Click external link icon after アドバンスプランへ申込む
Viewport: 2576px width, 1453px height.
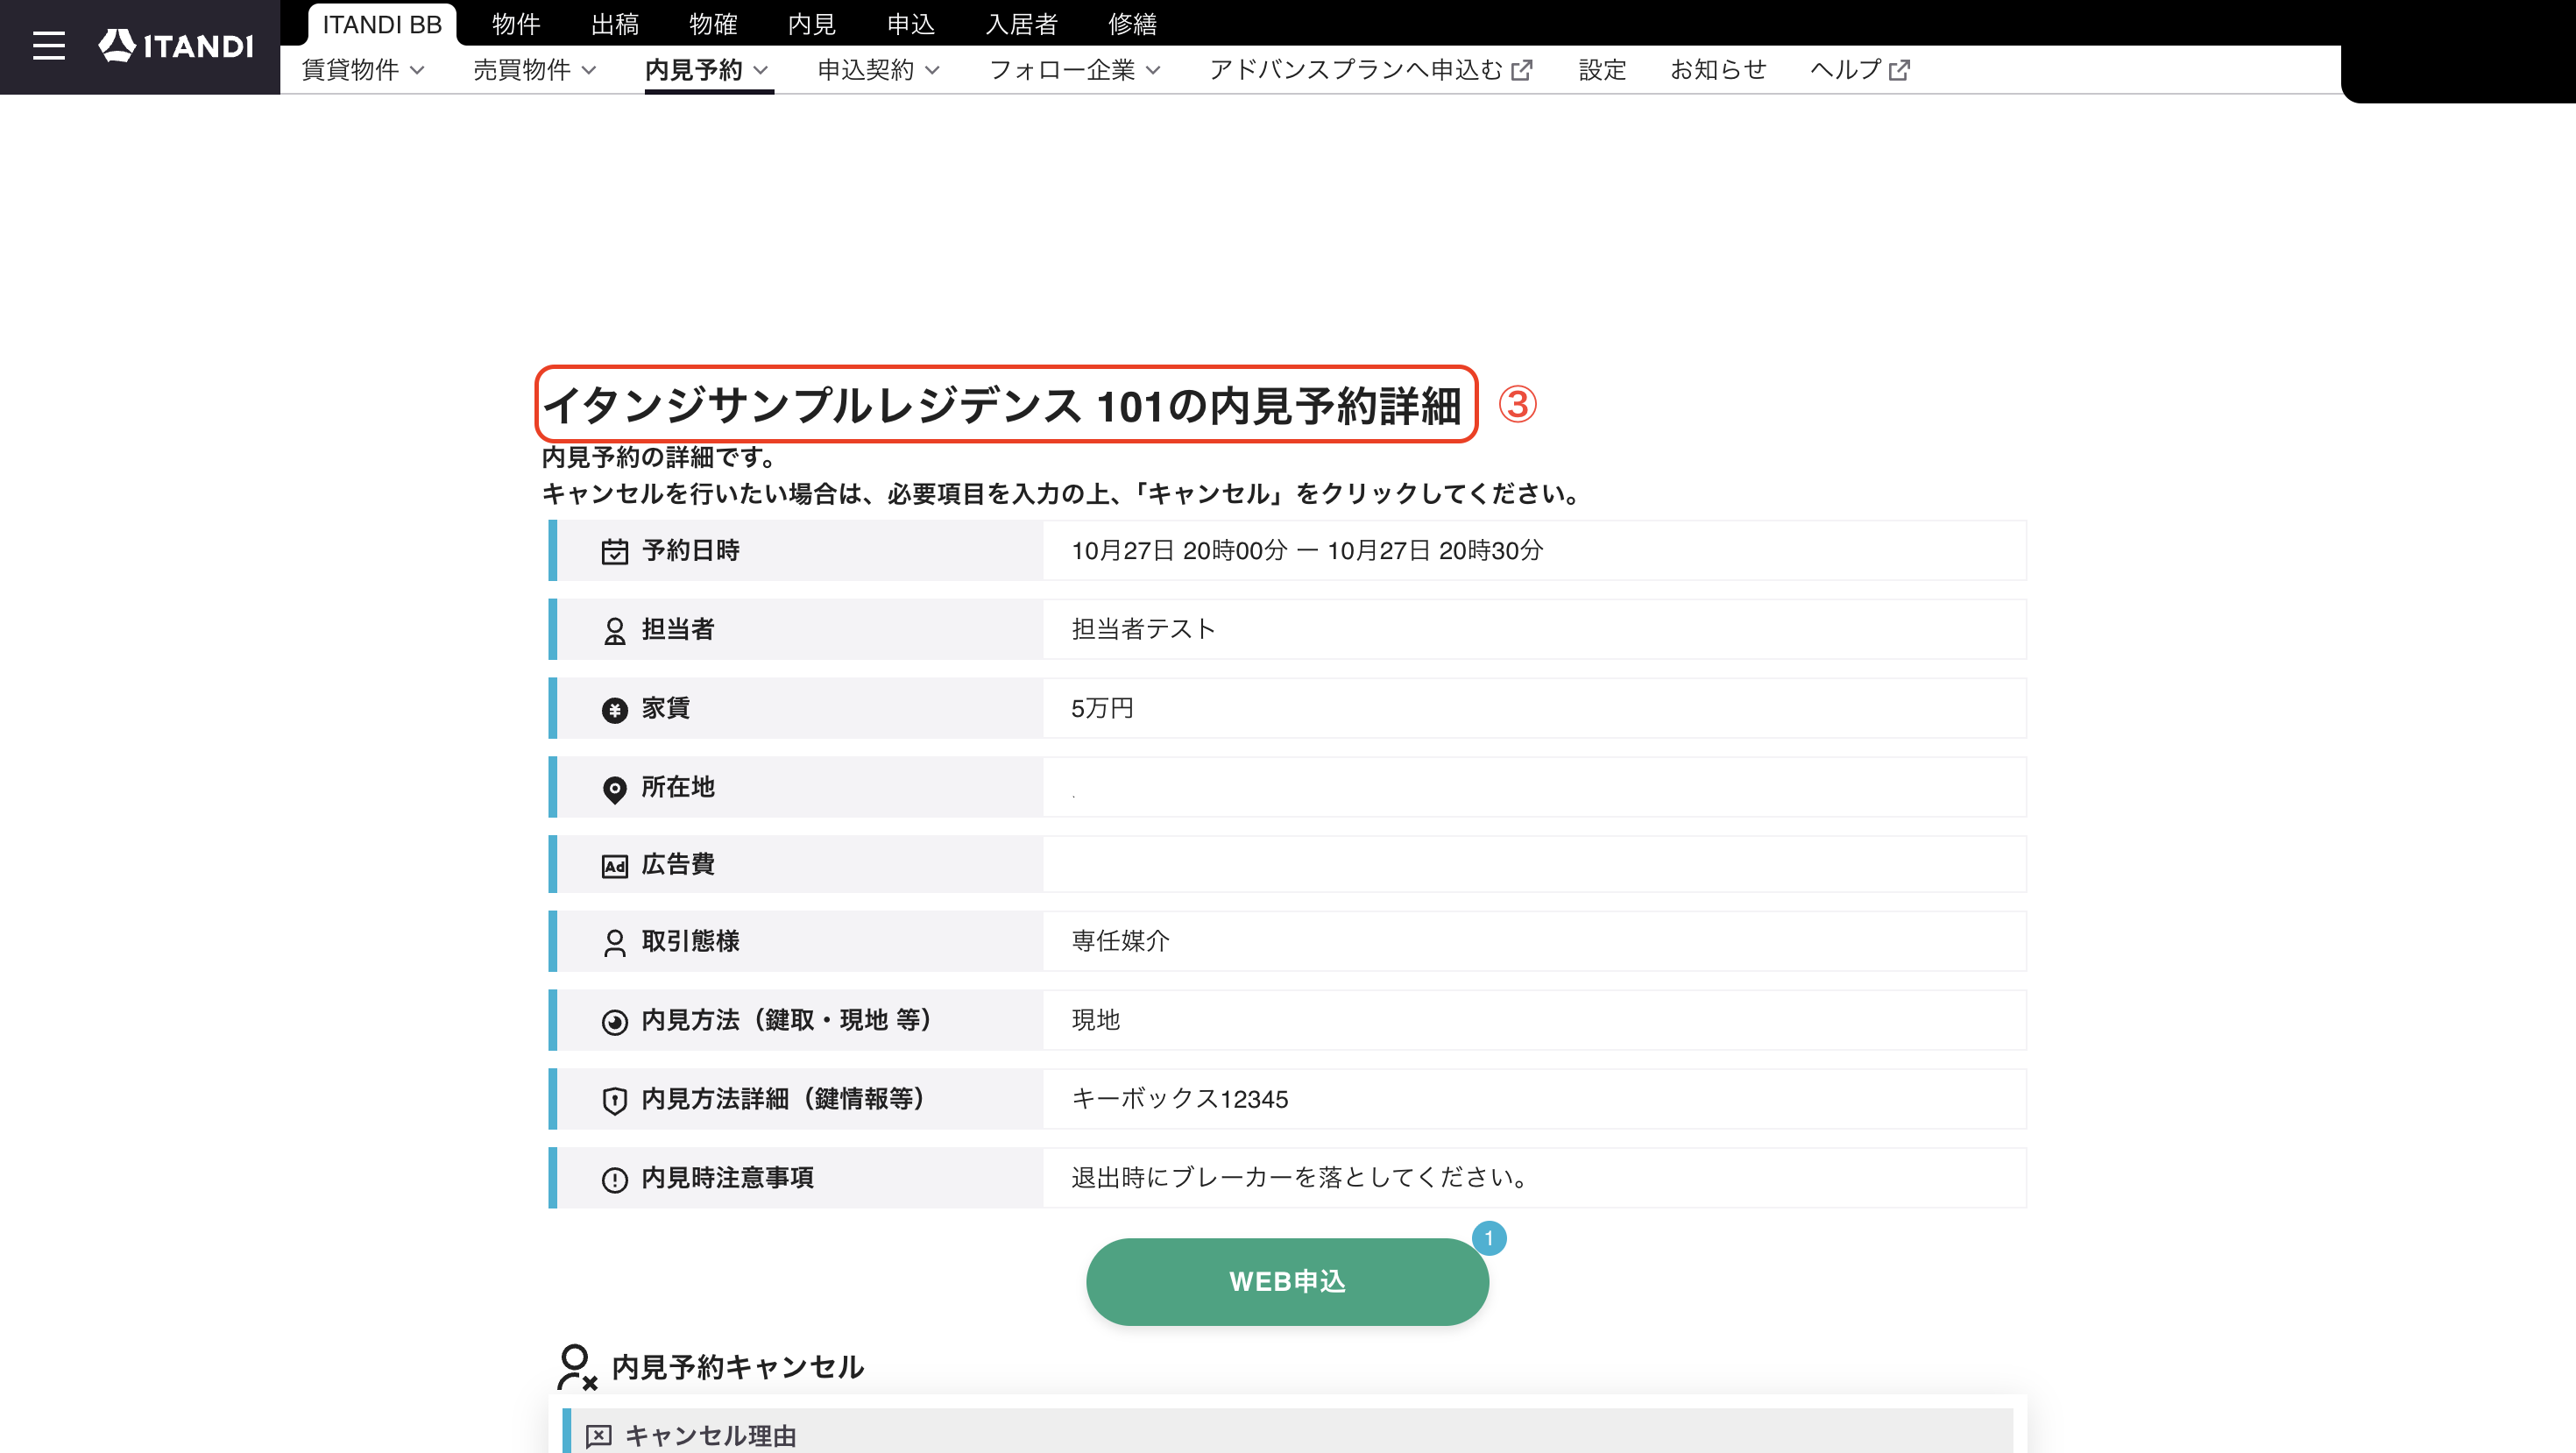tap(1521, 70)
